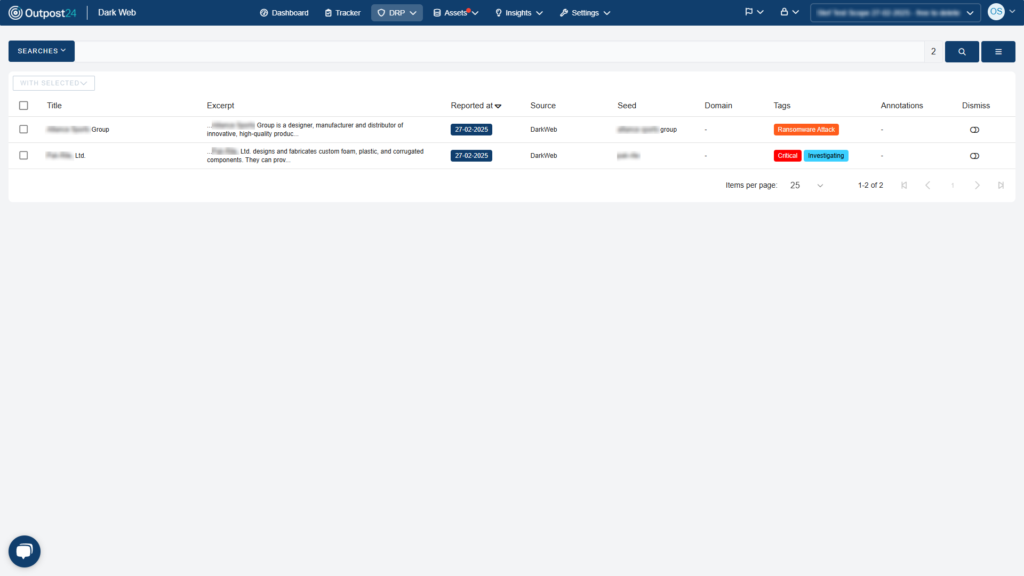Viewport: 1024px width, 576px height.
Task: Sort by Excerpt column header
Action: 220,105
